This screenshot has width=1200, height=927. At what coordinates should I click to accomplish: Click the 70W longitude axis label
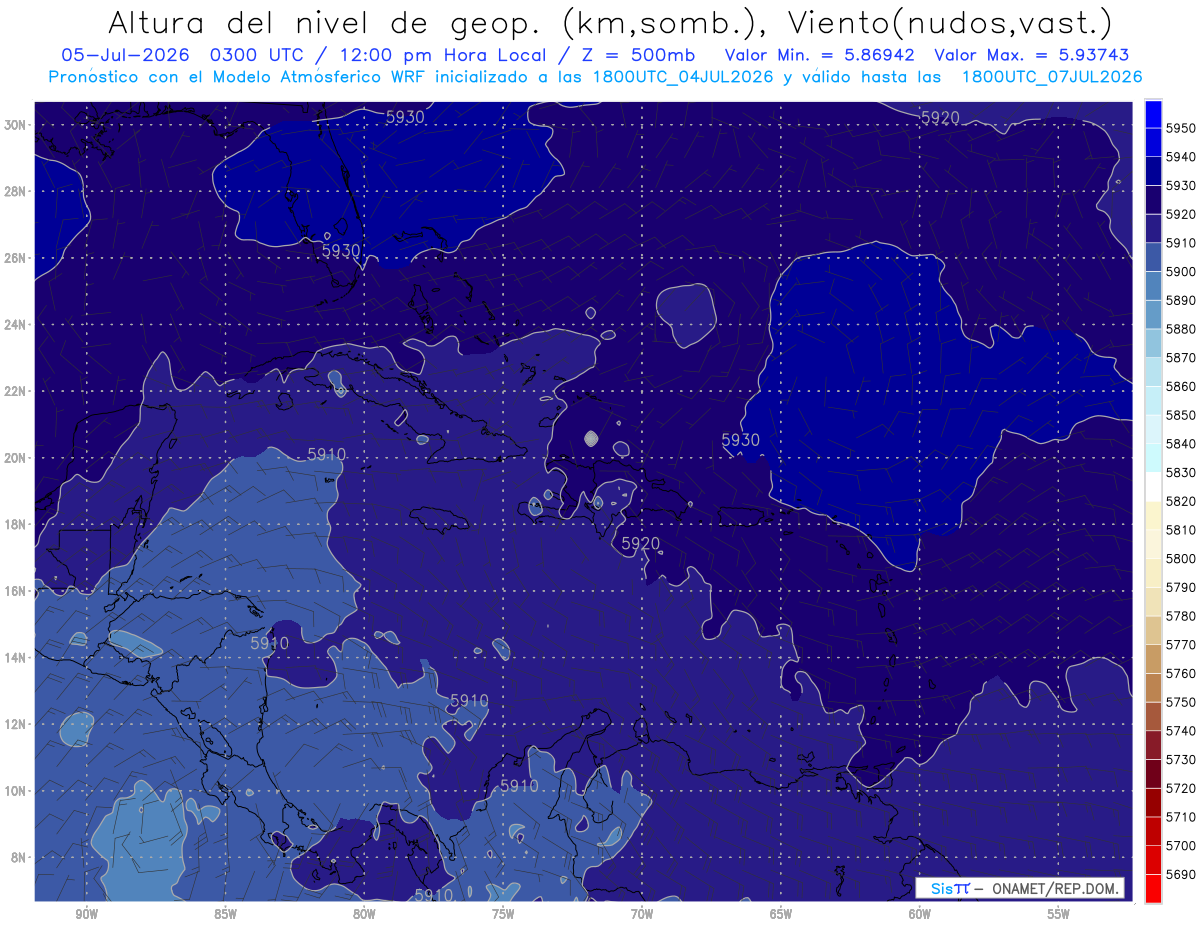pyautogui.click(x=642, y=914)
